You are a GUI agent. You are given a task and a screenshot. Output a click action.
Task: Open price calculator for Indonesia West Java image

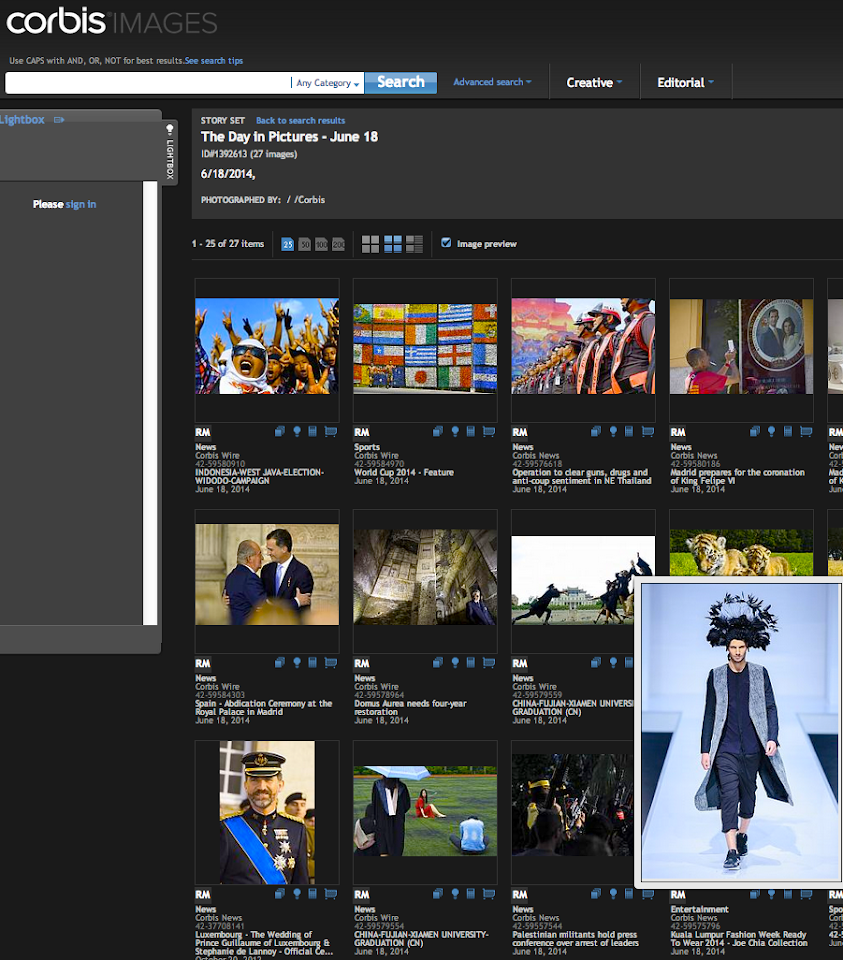coord(312,432)
